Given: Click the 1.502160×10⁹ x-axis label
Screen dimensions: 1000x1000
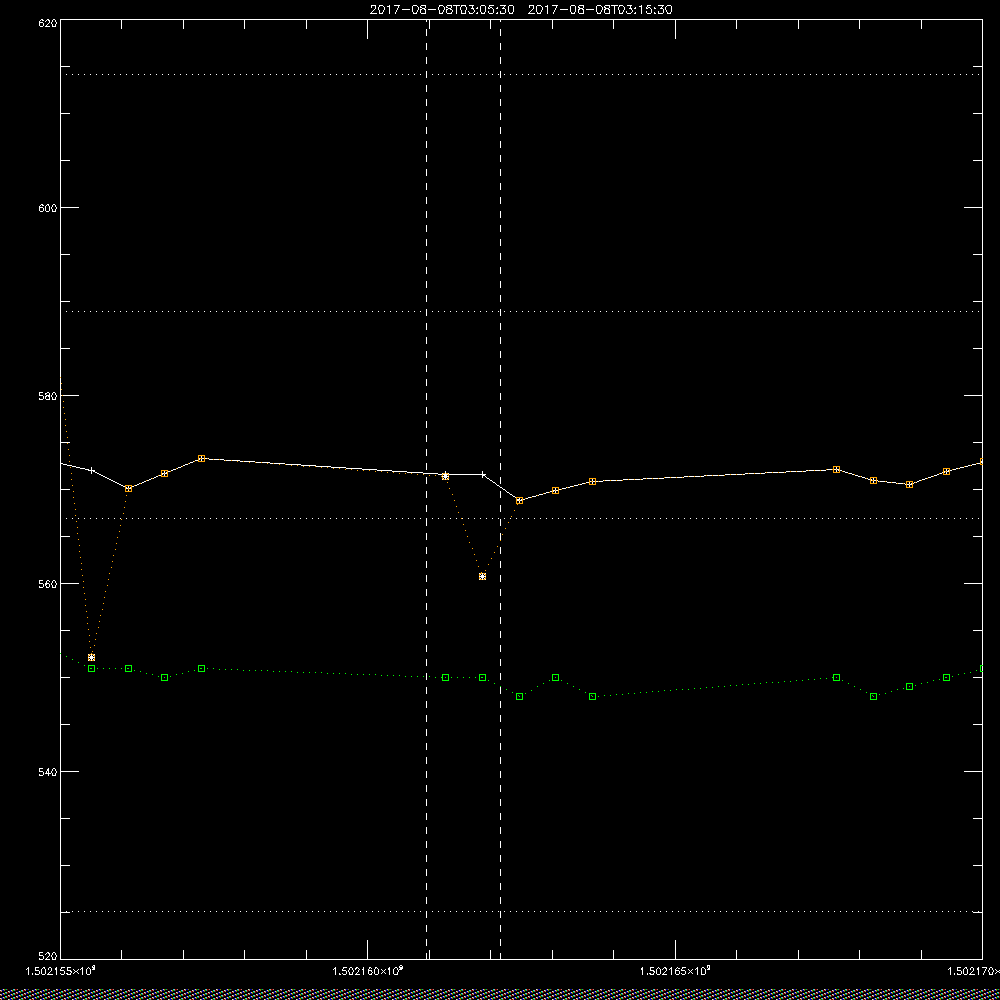Looking at the screenshot, I should [x=368, y=971].
